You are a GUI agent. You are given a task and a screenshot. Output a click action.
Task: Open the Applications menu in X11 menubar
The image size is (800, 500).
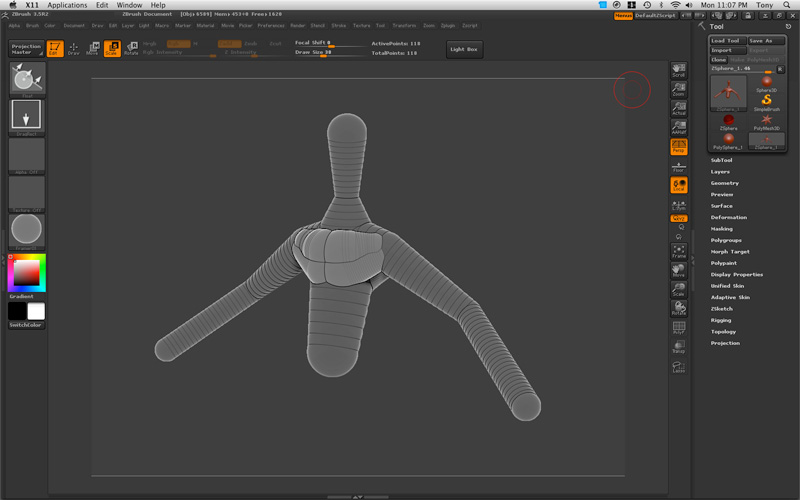point(67,5)
